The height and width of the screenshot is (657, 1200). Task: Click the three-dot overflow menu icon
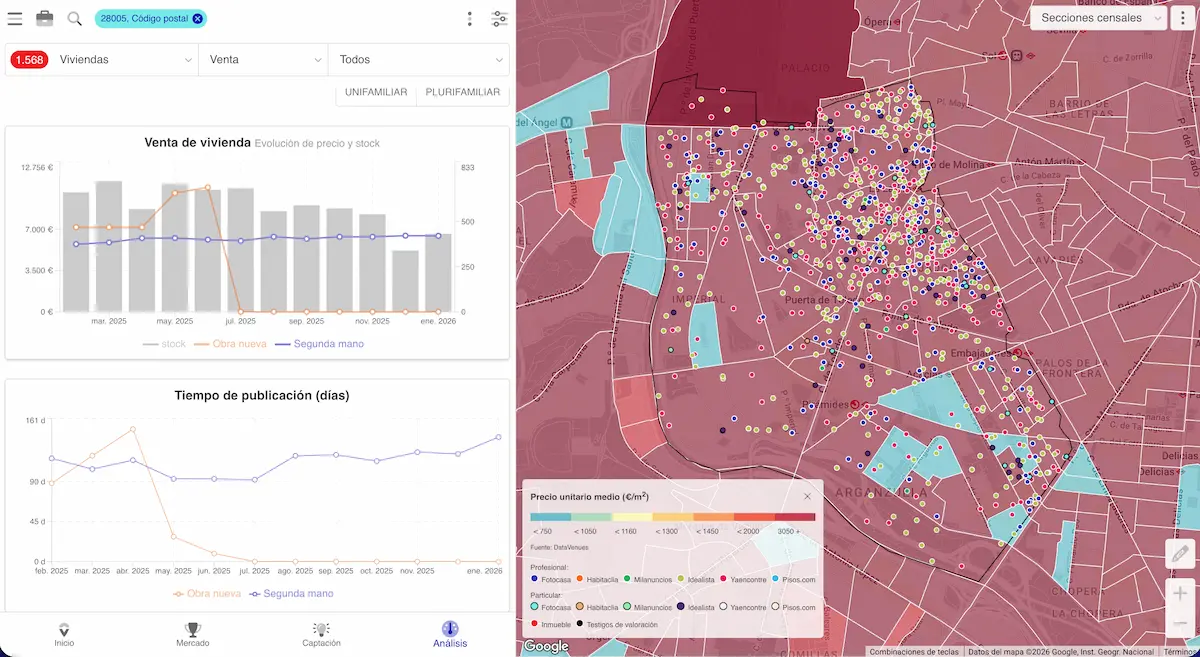pyautogui.click(x=470, y=18)
